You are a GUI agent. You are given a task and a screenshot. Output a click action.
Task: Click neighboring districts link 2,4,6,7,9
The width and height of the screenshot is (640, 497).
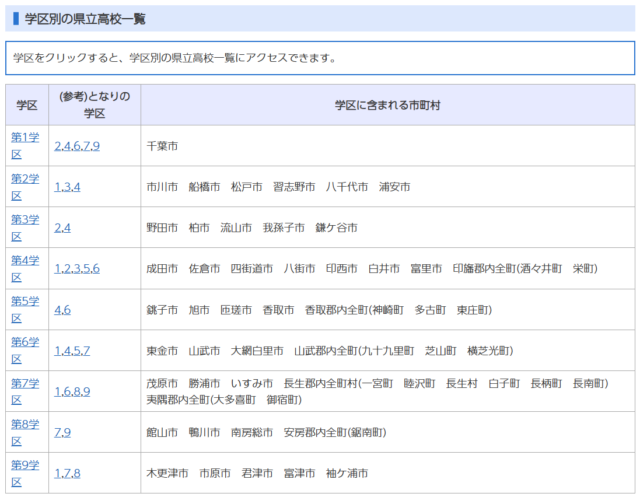pos(77,146)
